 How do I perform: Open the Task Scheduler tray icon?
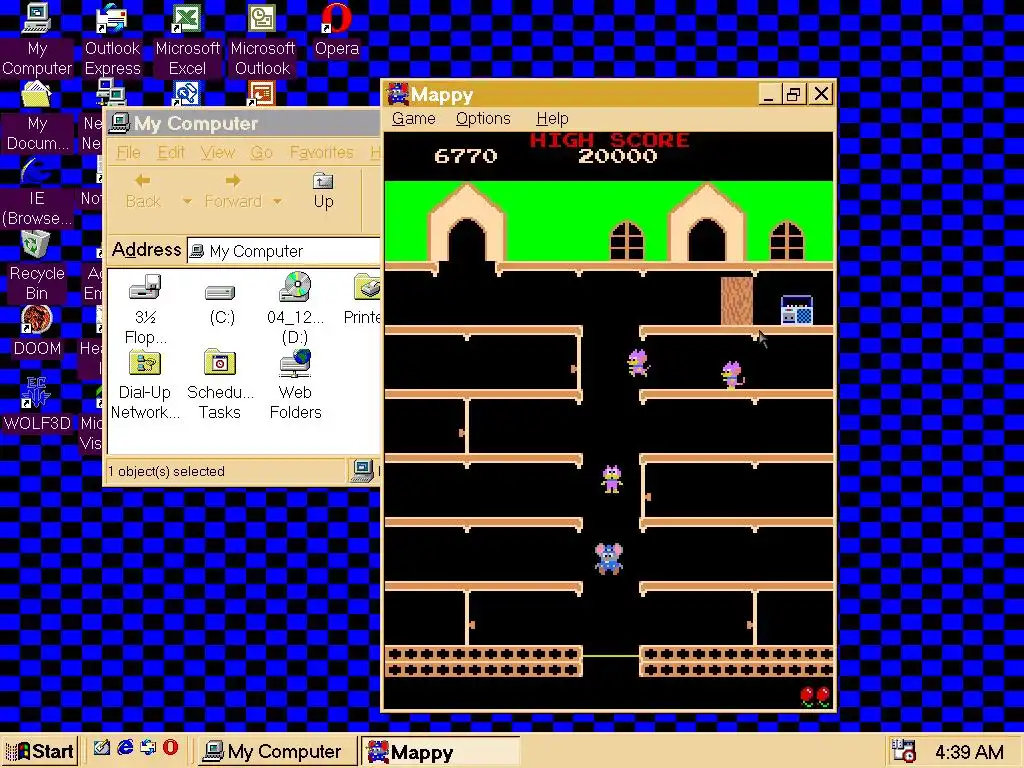pos(903,751)
